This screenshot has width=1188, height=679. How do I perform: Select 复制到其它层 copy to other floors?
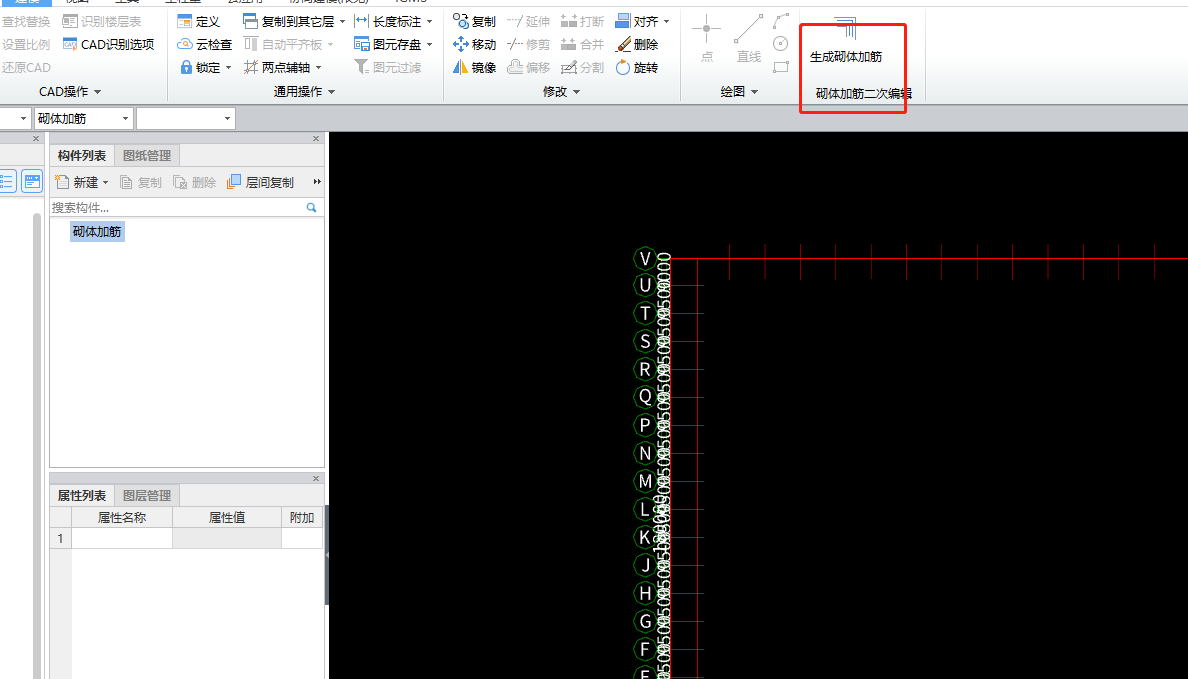288,21
